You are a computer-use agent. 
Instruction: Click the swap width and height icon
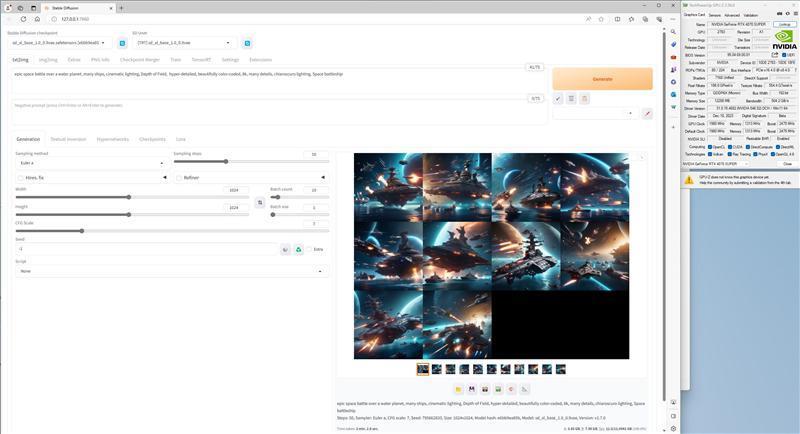coord(260,202)
